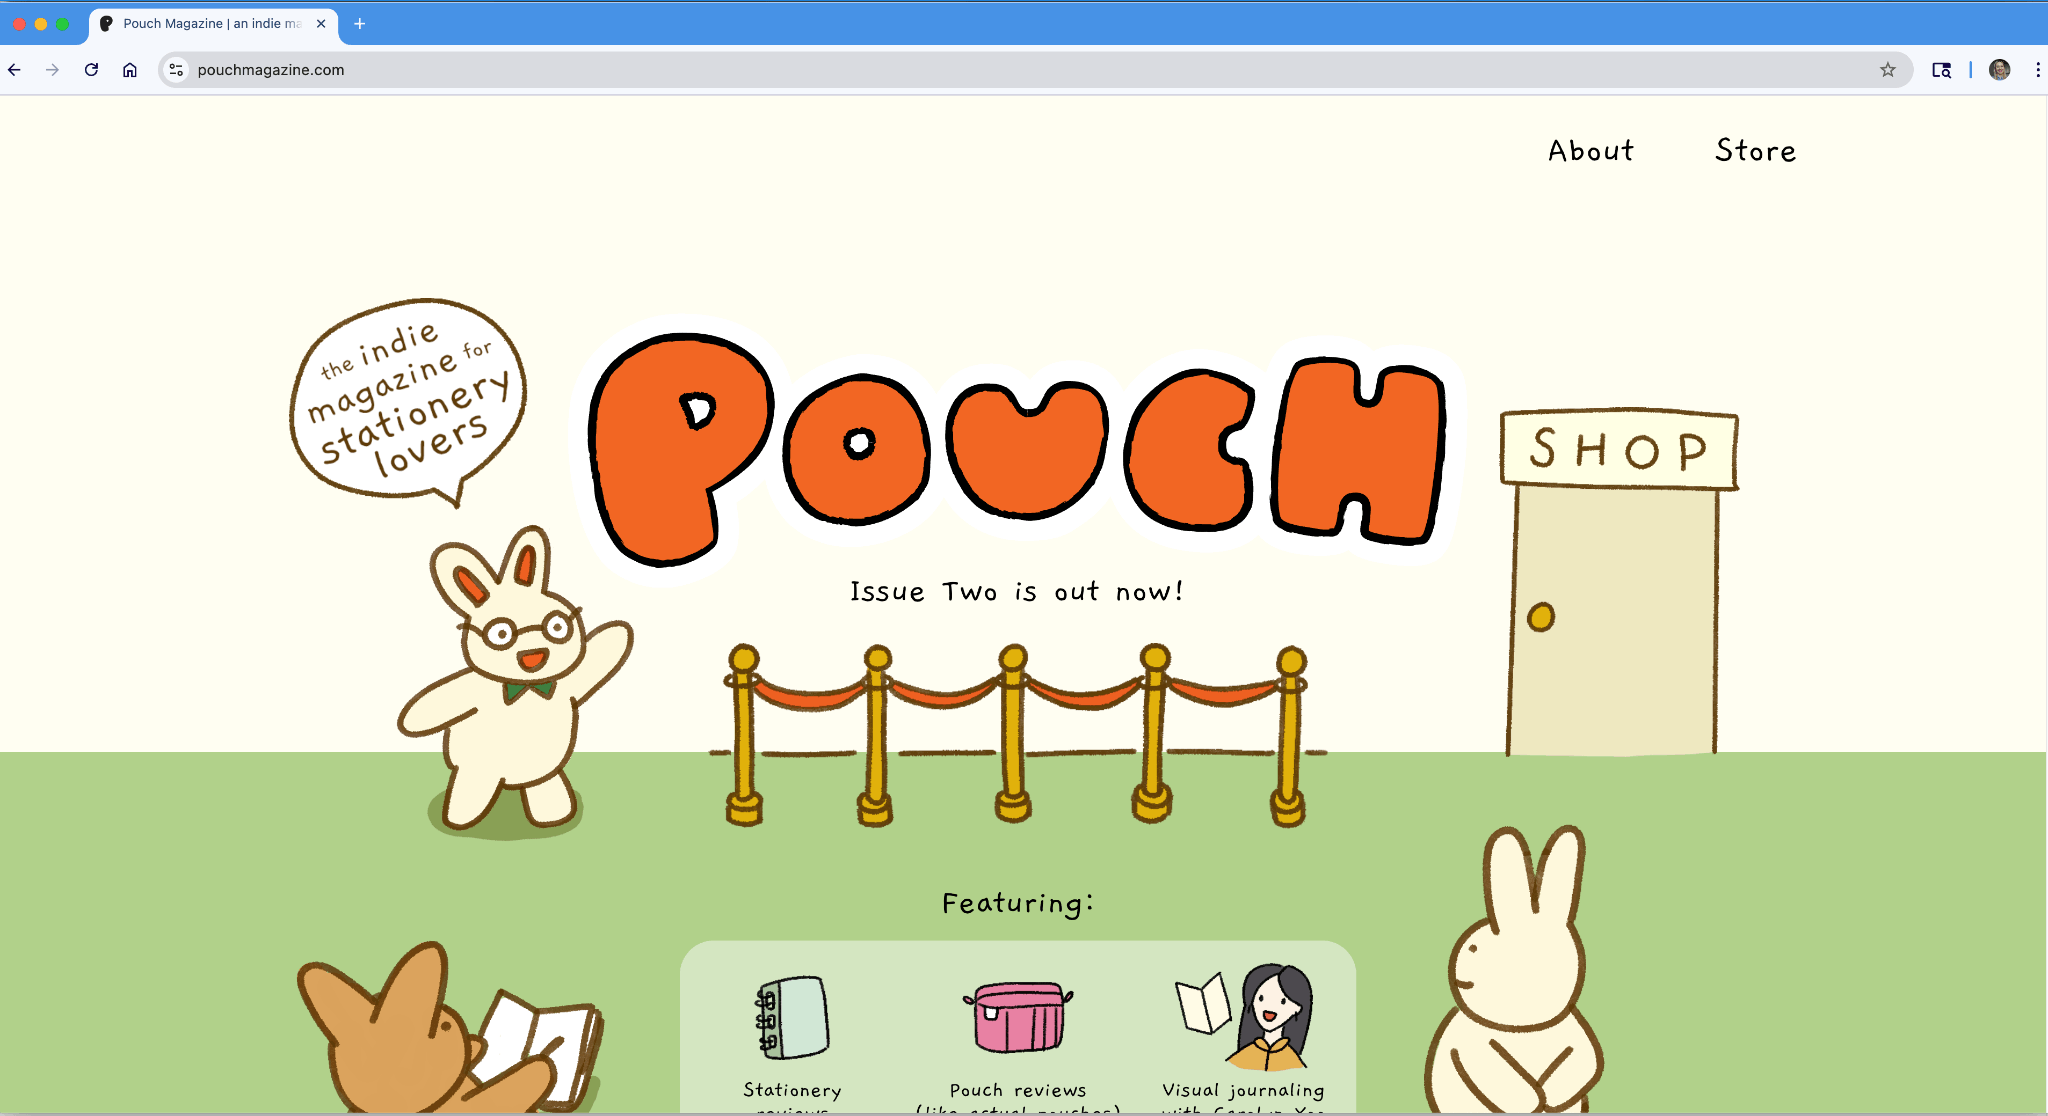Open the tab search icon in toolbar
The height and width of the screenshot is (1116, 2048).
[1941, 70]
